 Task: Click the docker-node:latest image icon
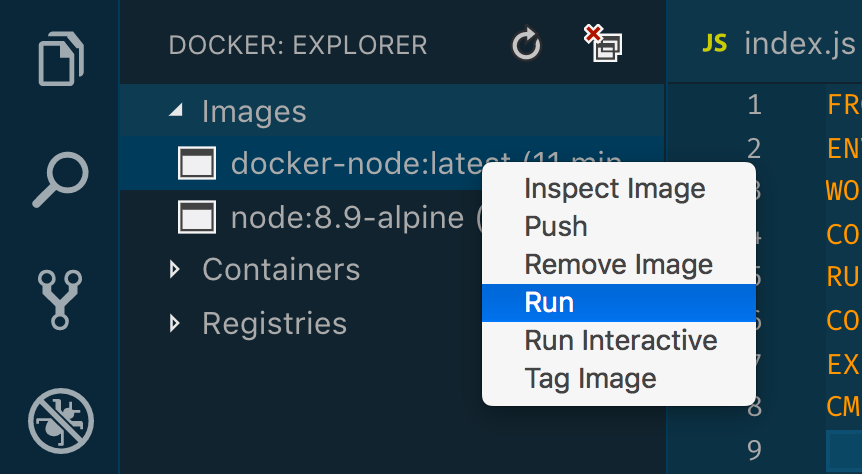197,163
